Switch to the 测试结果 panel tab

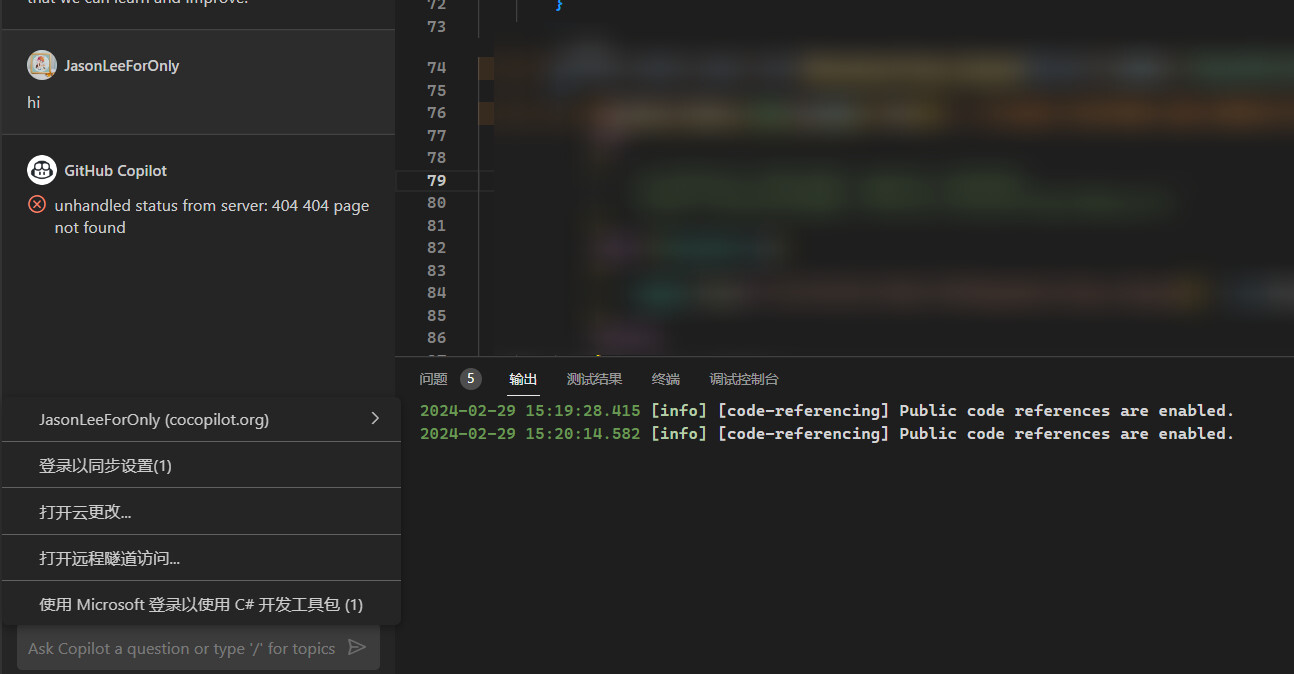594,379
